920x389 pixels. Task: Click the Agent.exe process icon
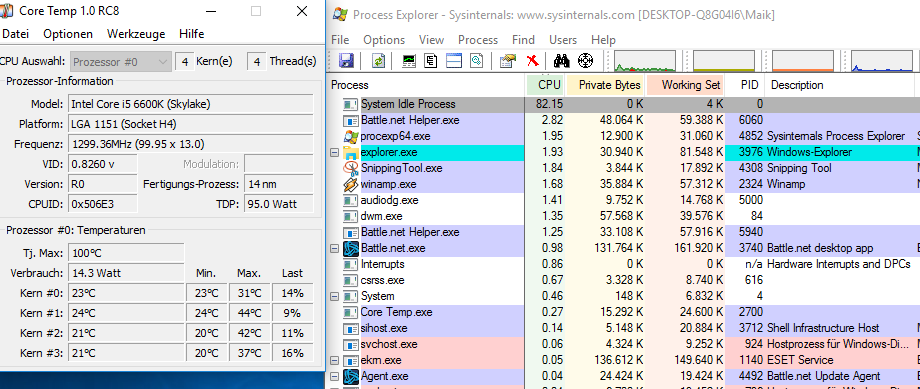pyautogui.click(x=351, y=376)
